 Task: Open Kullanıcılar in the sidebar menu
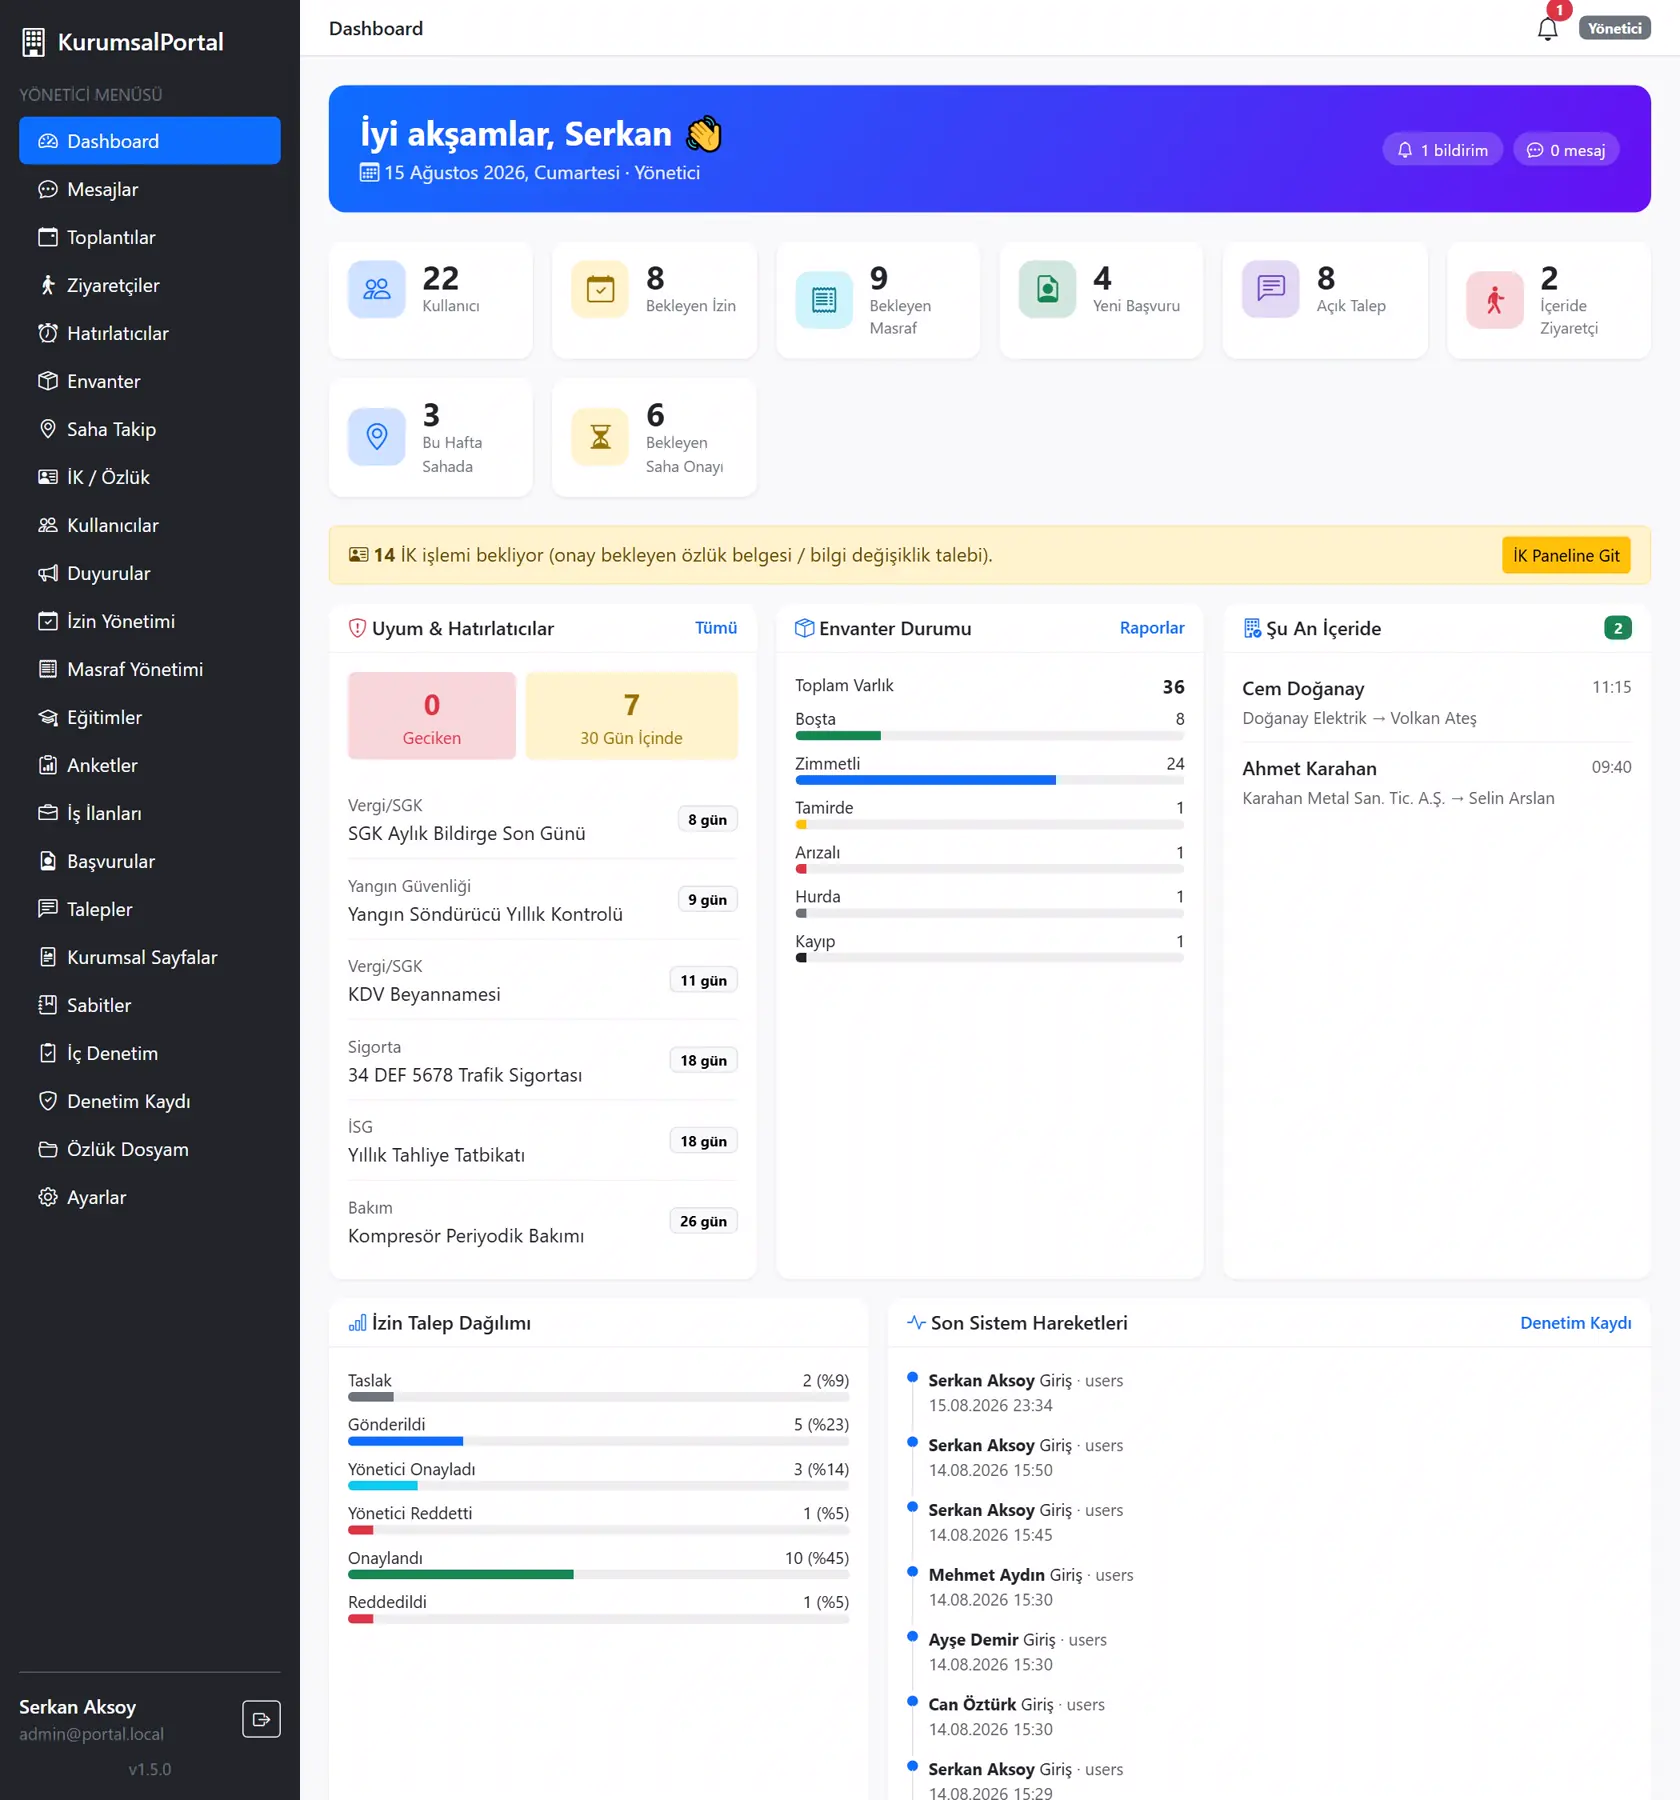pyautogui.click(x=150, y=525)
